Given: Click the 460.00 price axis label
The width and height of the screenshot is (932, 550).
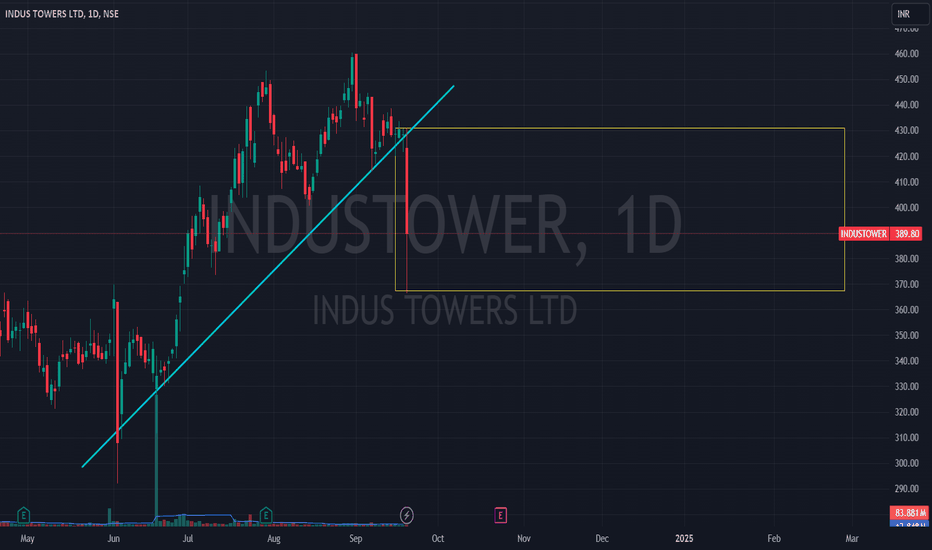Looking at the screenshot, I should 906,54.
